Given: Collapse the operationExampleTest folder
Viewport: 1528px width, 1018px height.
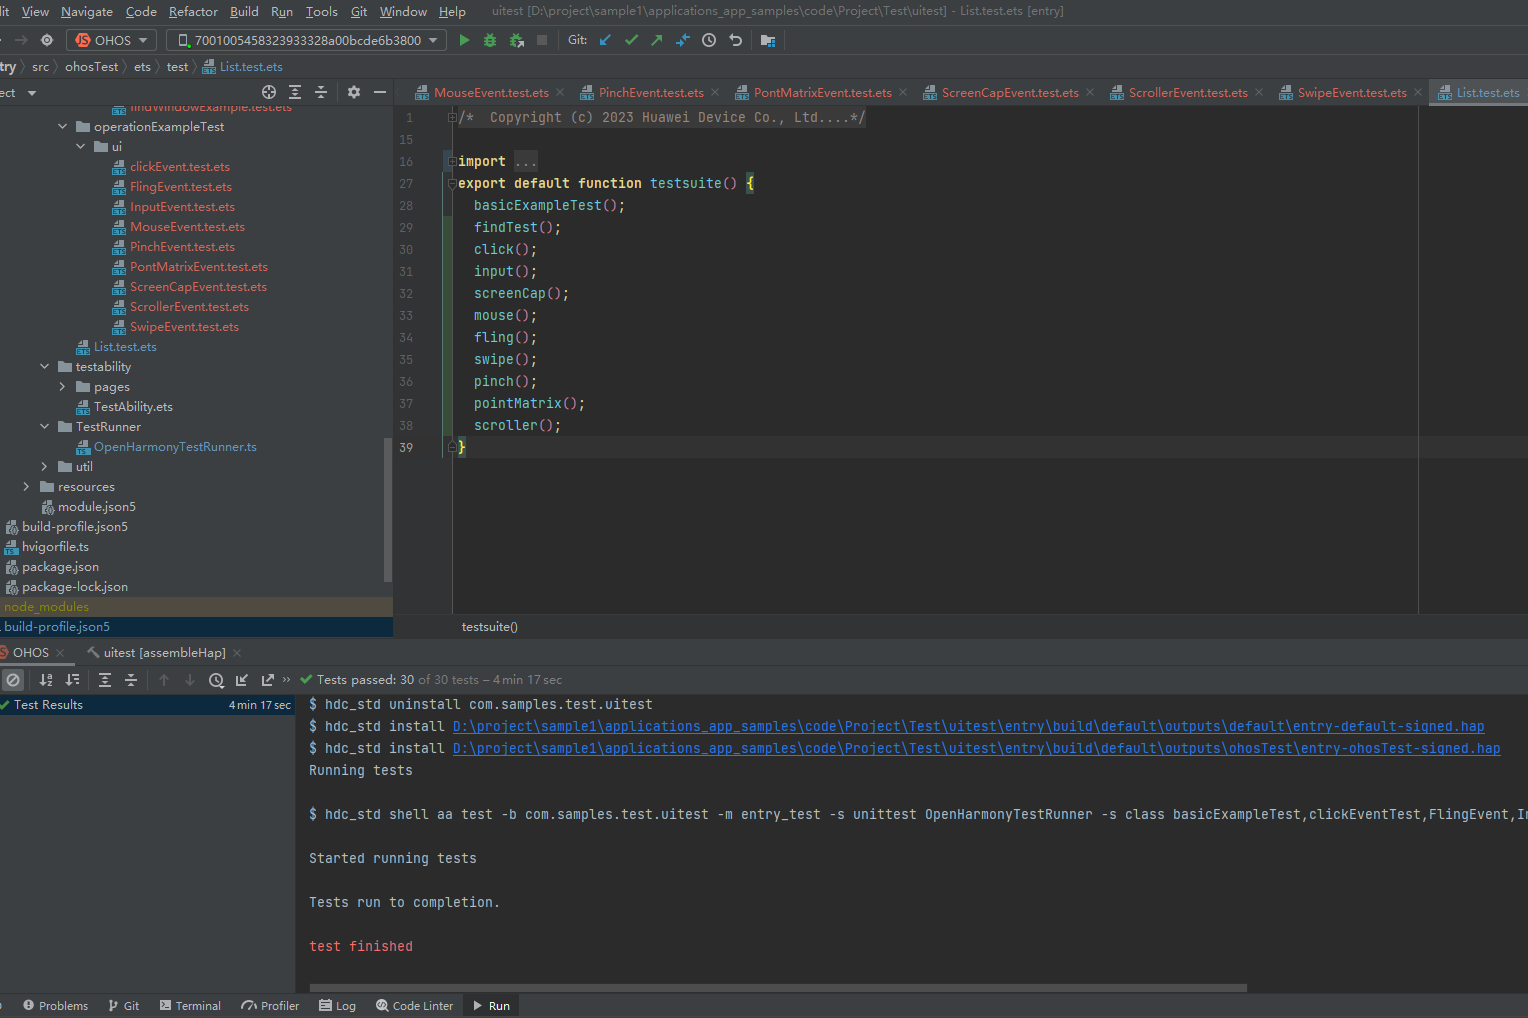Looking at the screenshot, I should tap(63, 127).
